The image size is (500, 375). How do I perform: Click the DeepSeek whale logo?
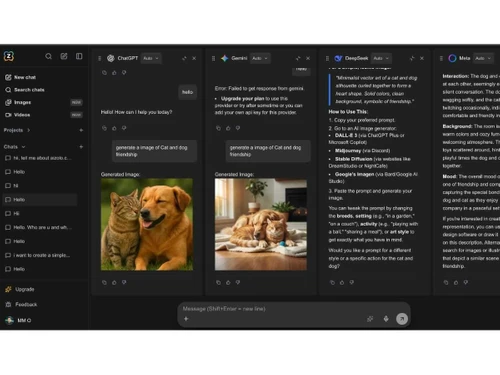(338, 58)
